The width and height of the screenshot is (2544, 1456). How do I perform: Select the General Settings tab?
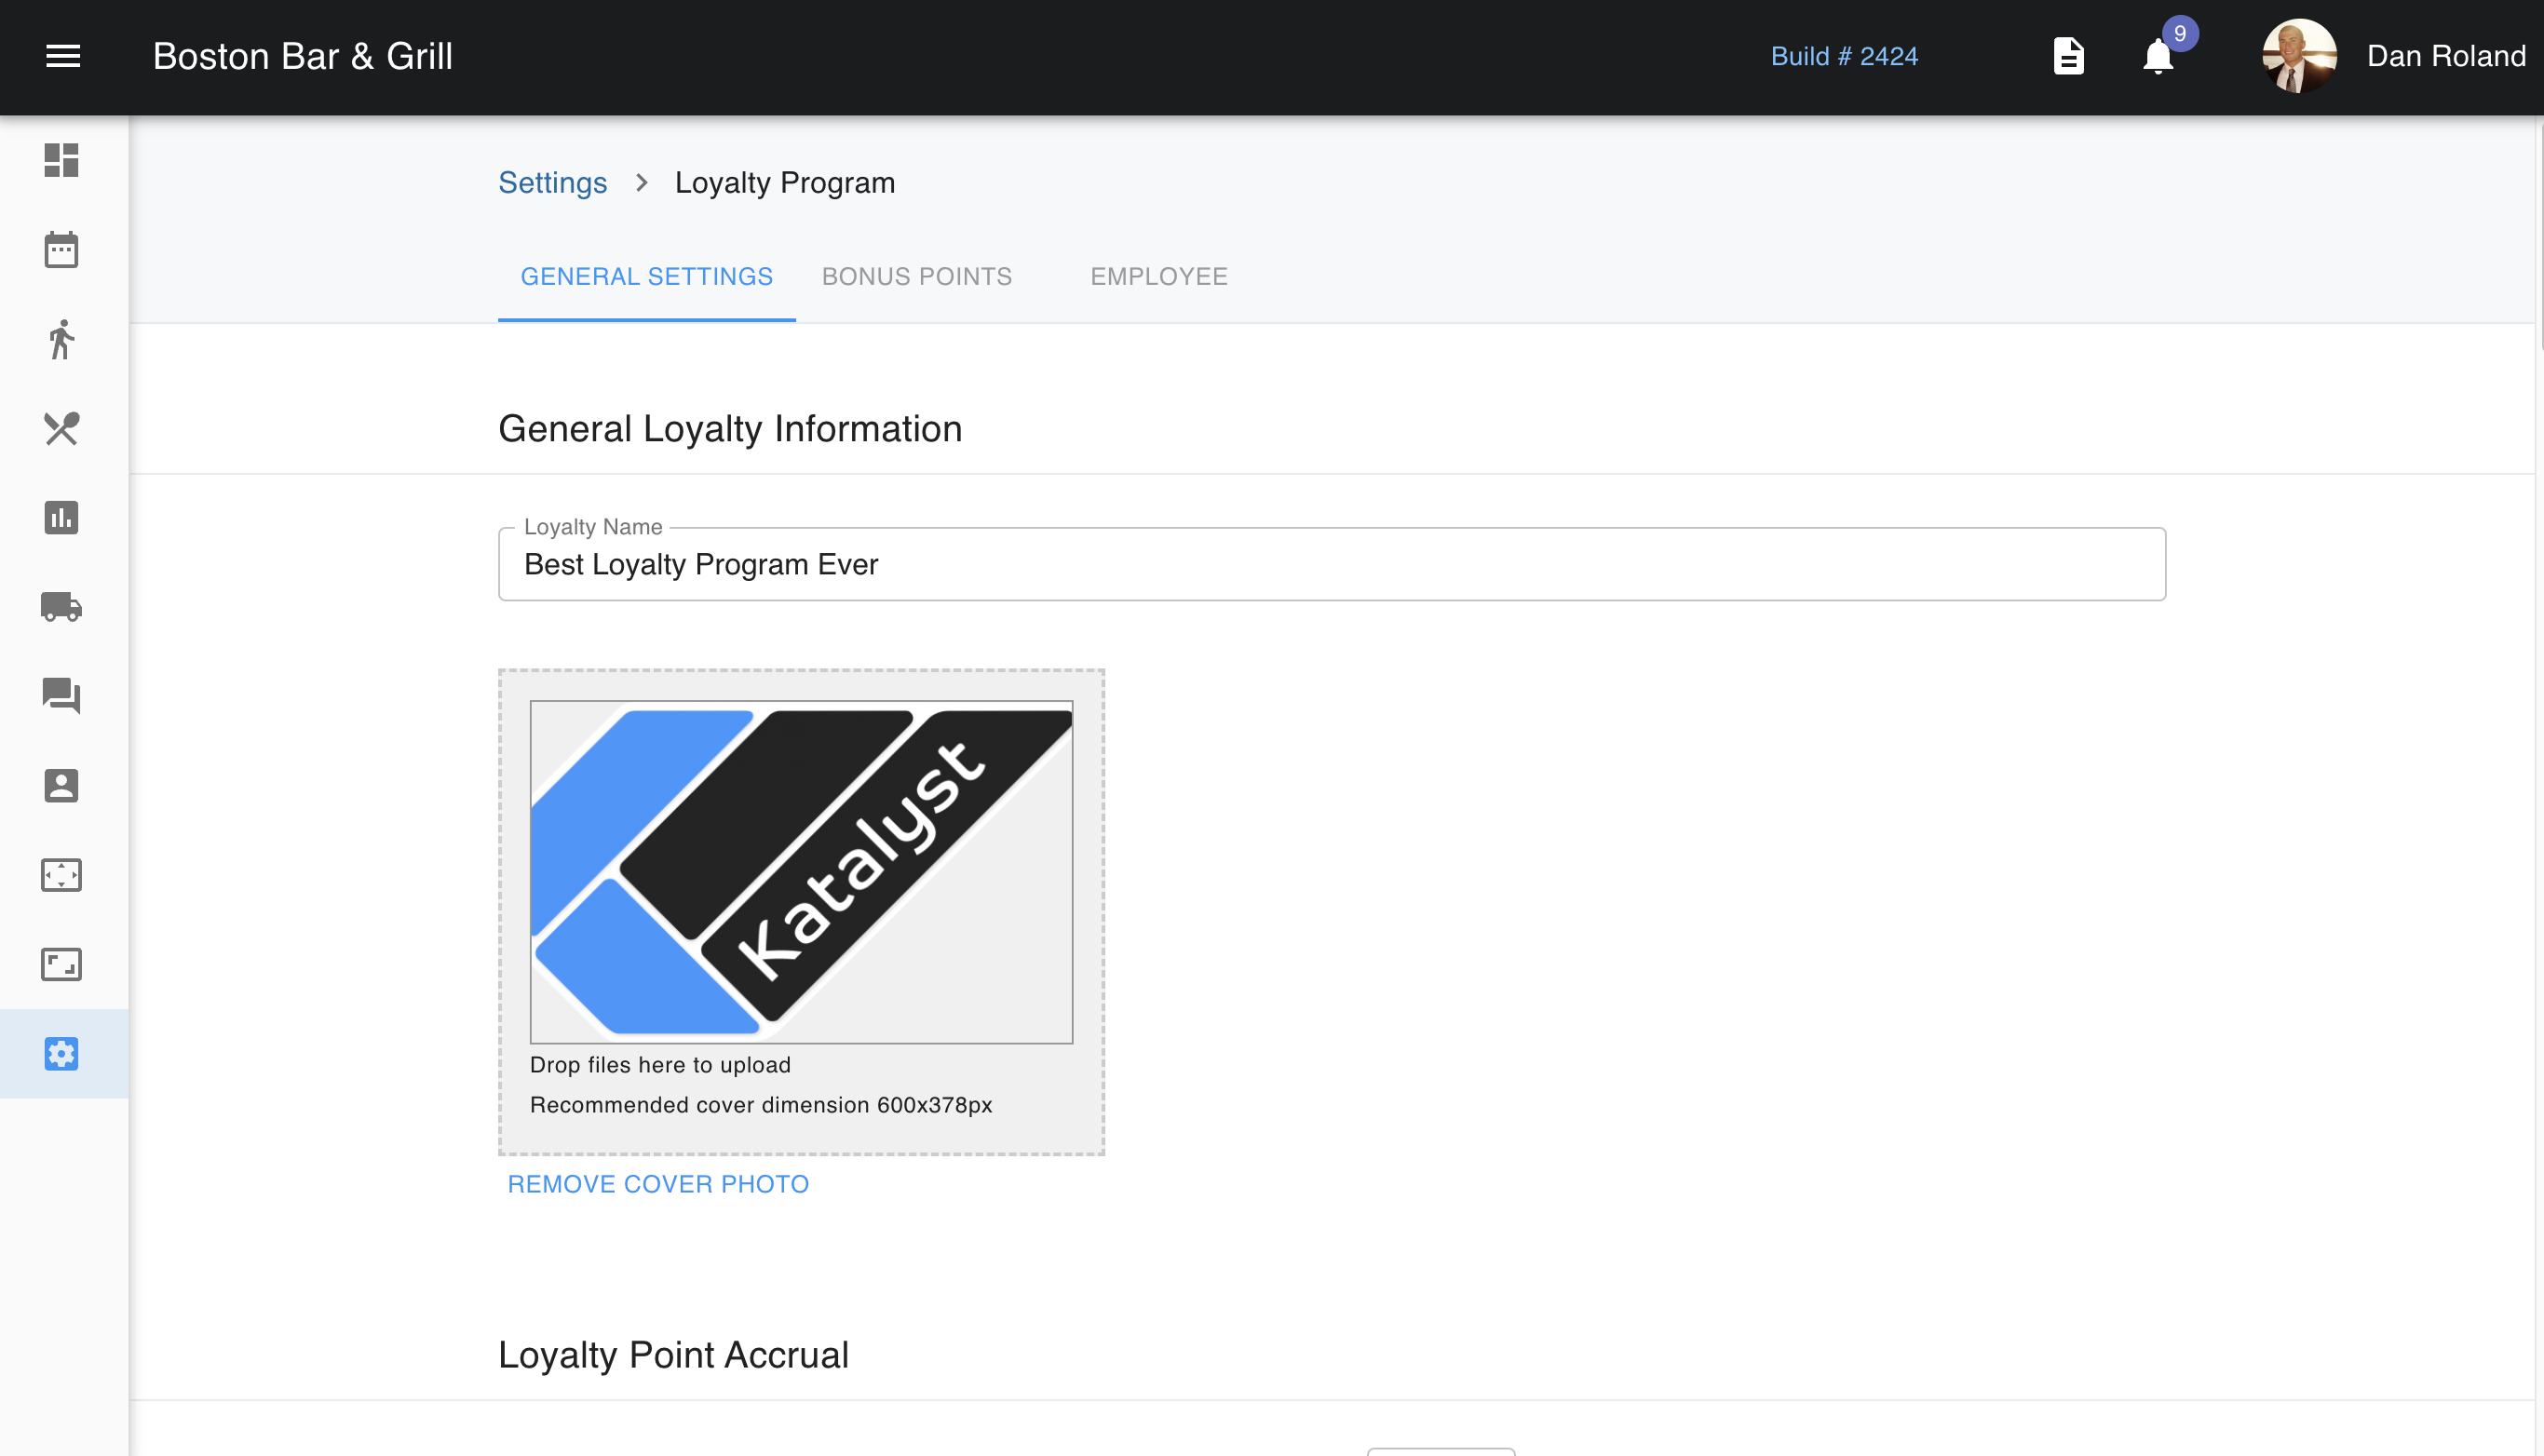coord(646,276)
